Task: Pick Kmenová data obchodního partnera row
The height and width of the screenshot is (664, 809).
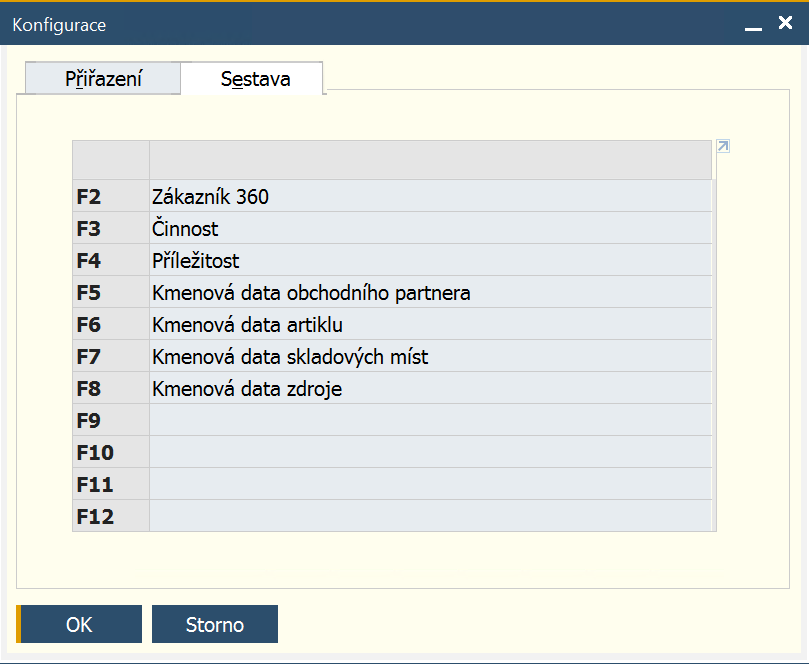Action: (430, 292)
